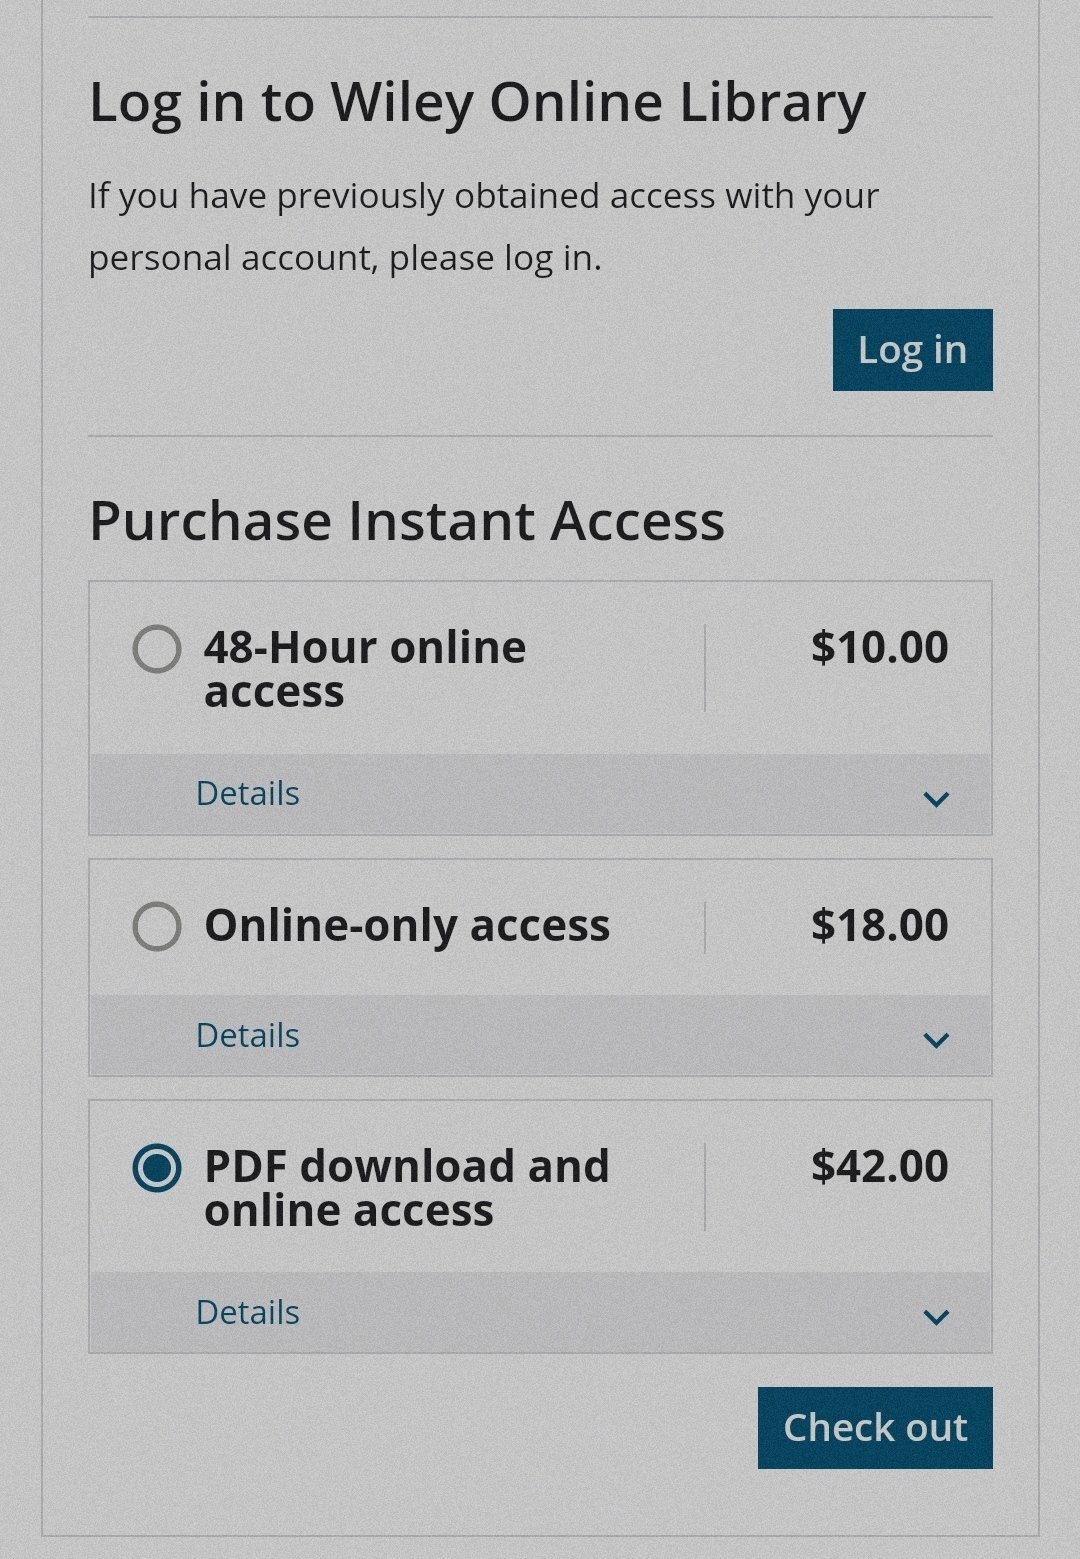Open Details link for PDF download option
The height and width of the screenshot is (1559, 1080).
248,1313
